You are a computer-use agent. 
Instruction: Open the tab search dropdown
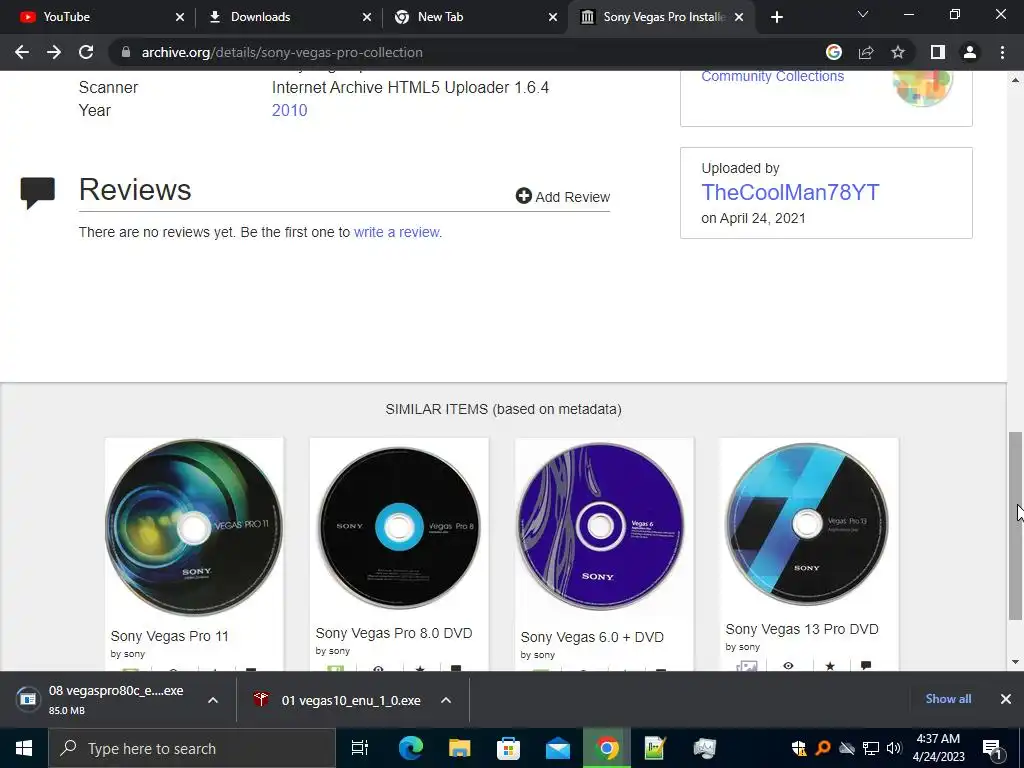(863, 14)
